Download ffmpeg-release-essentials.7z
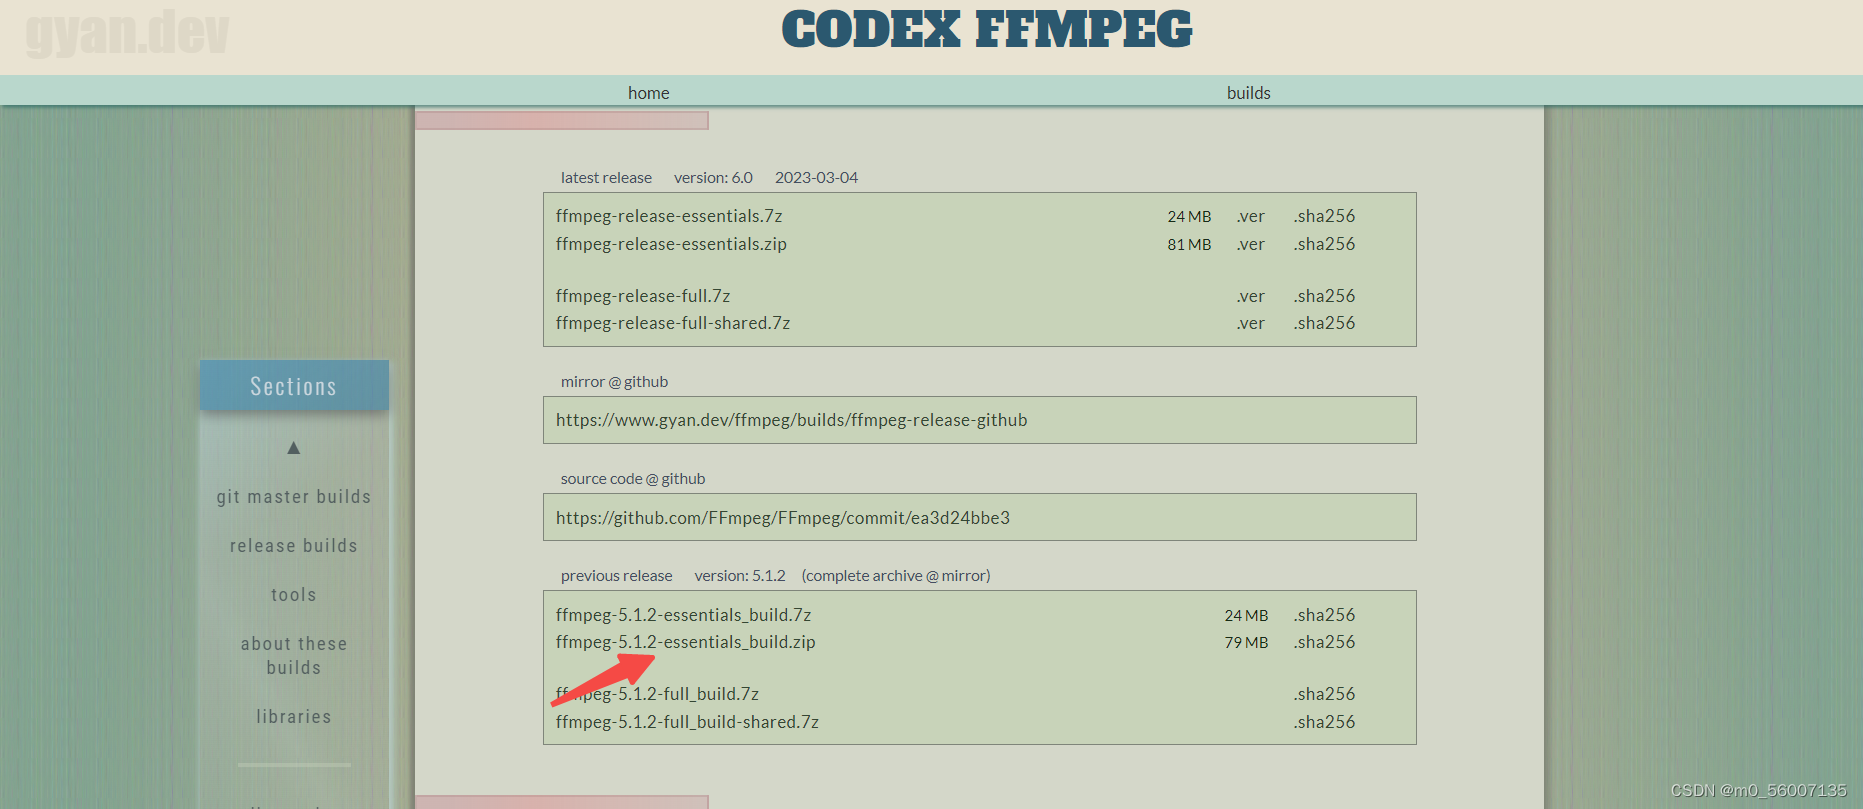The image size is (1863, 809). pyautogui.click(x=669, y=216)
